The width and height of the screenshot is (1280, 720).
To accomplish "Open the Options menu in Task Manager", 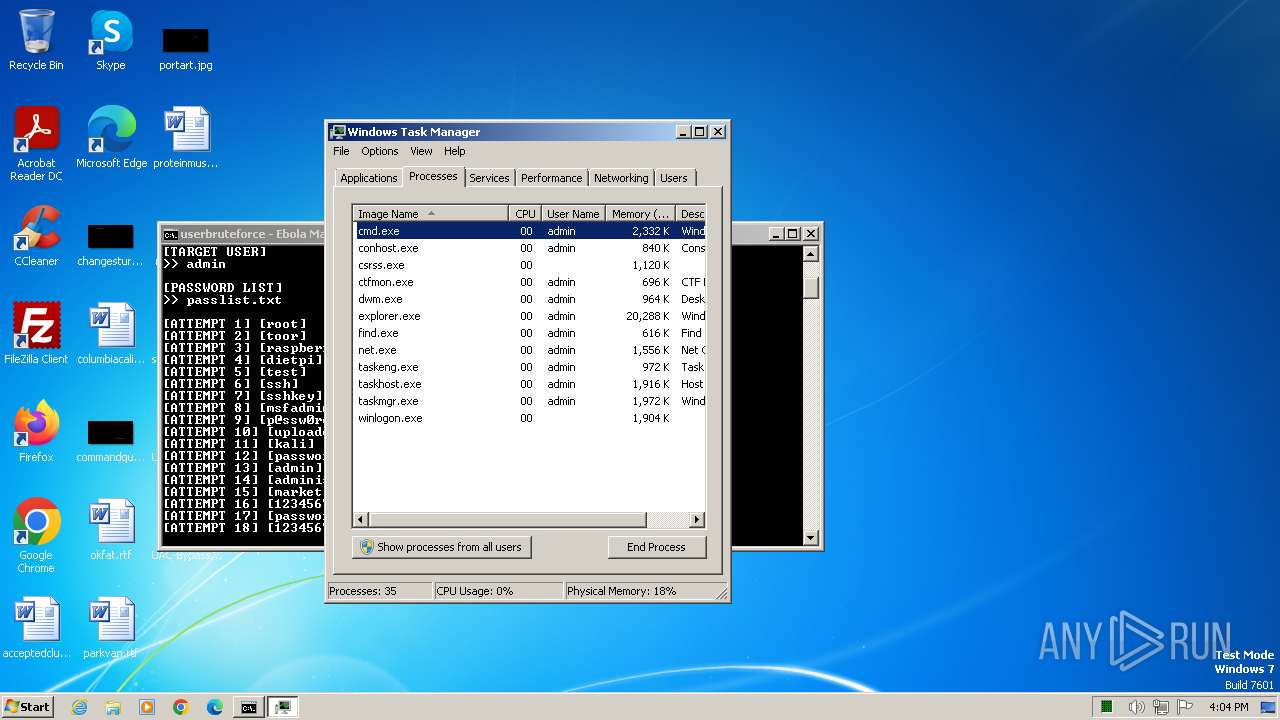I will point(380,151).
